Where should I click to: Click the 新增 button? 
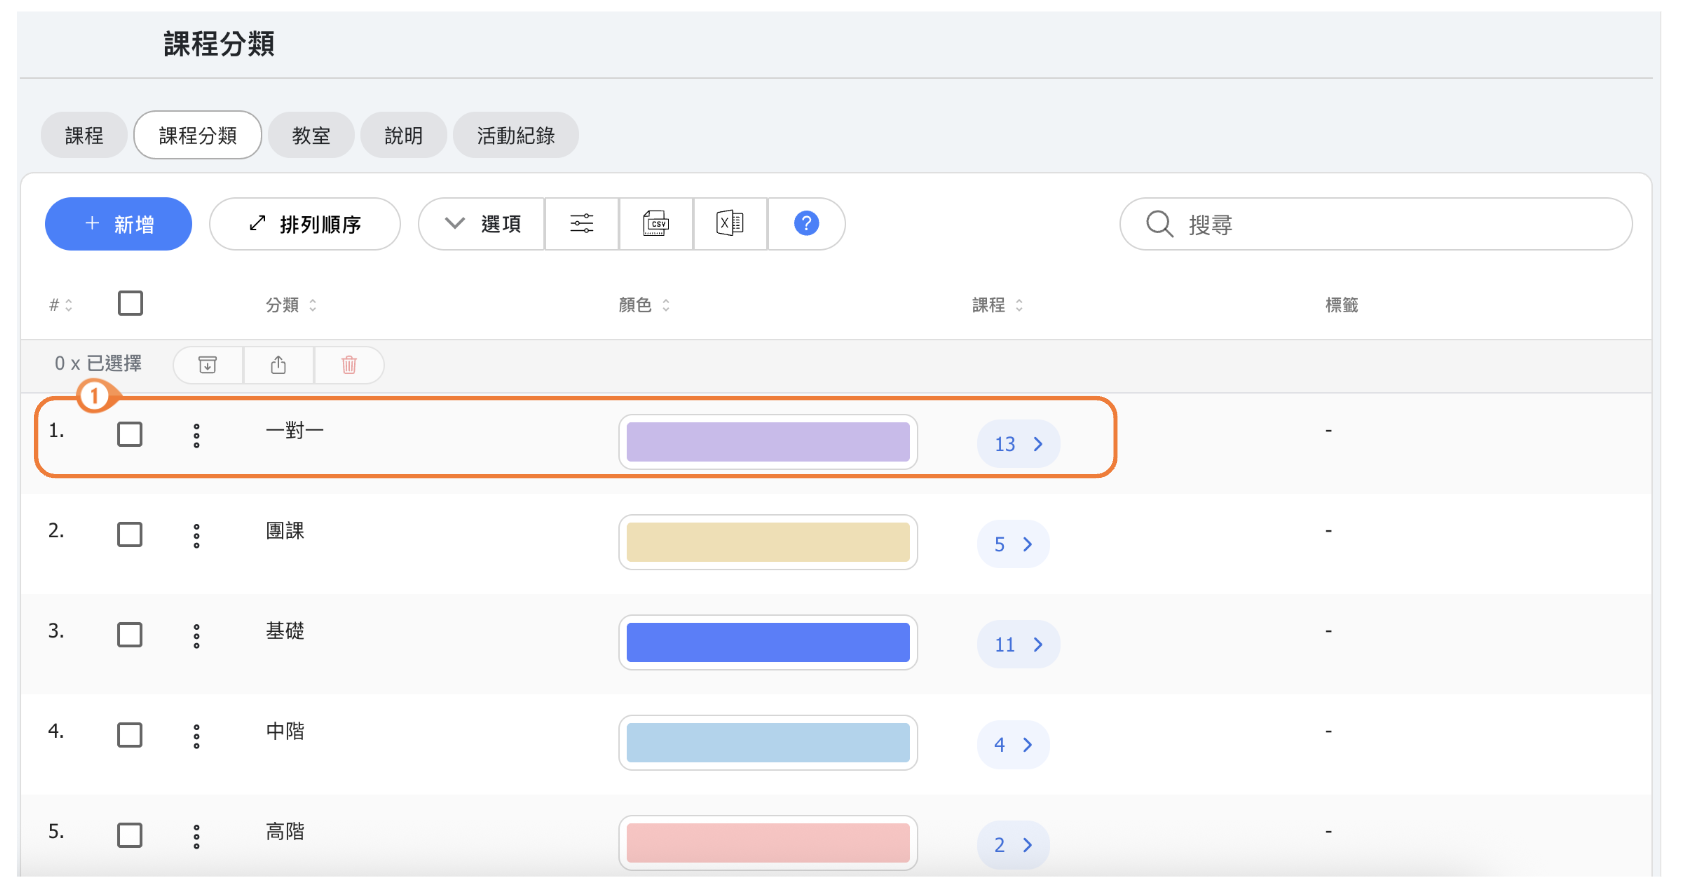coord(118,224)
